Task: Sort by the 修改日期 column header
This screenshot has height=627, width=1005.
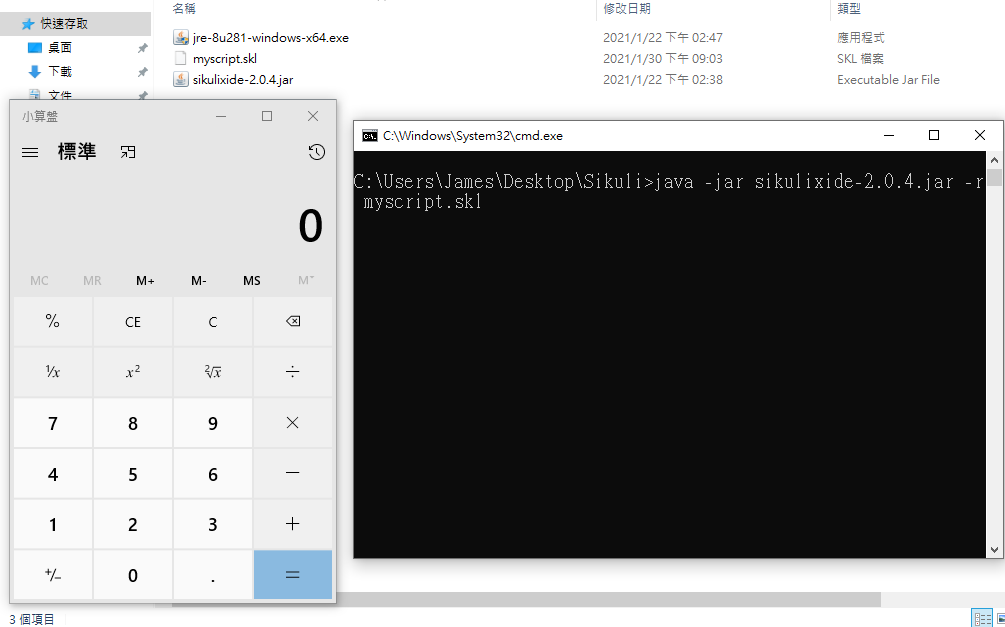Action: 627,8
